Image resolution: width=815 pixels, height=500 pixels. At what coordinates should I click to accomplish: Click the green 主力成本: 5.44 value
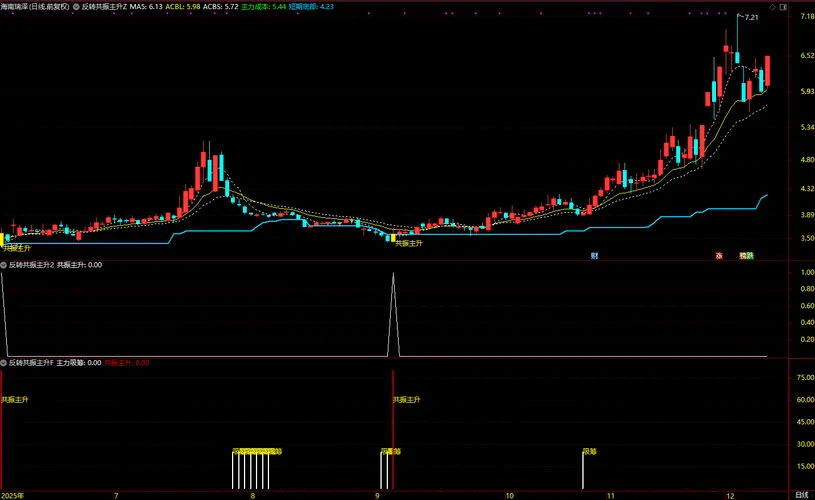(264, 7)
